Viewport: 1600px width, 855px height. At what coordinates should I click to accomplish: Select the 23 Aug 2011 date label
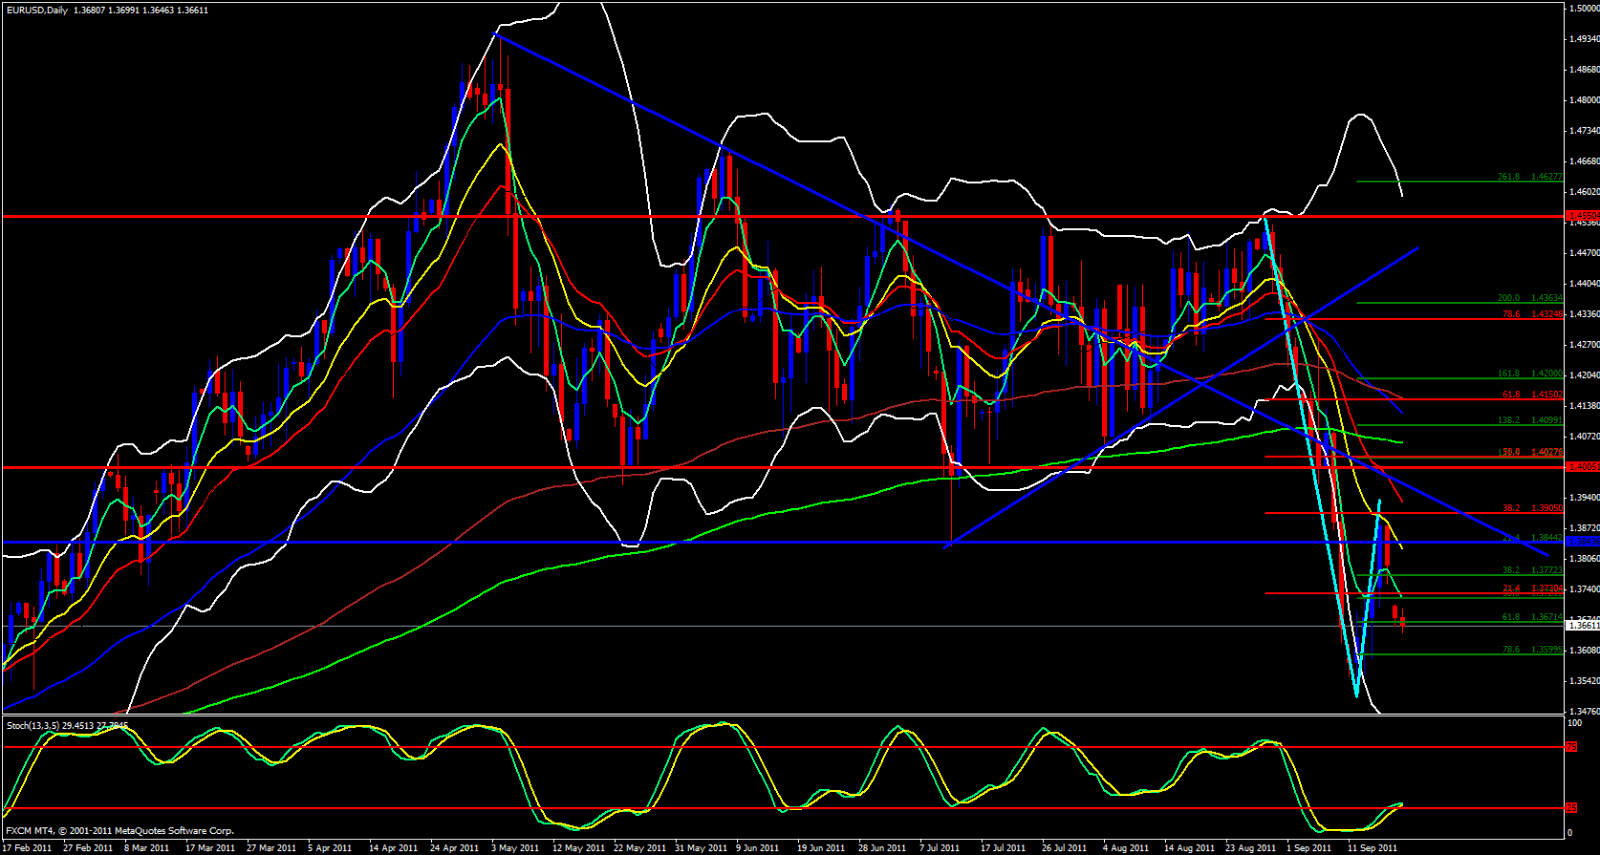pyautogui.click(x=1250, y=848)
